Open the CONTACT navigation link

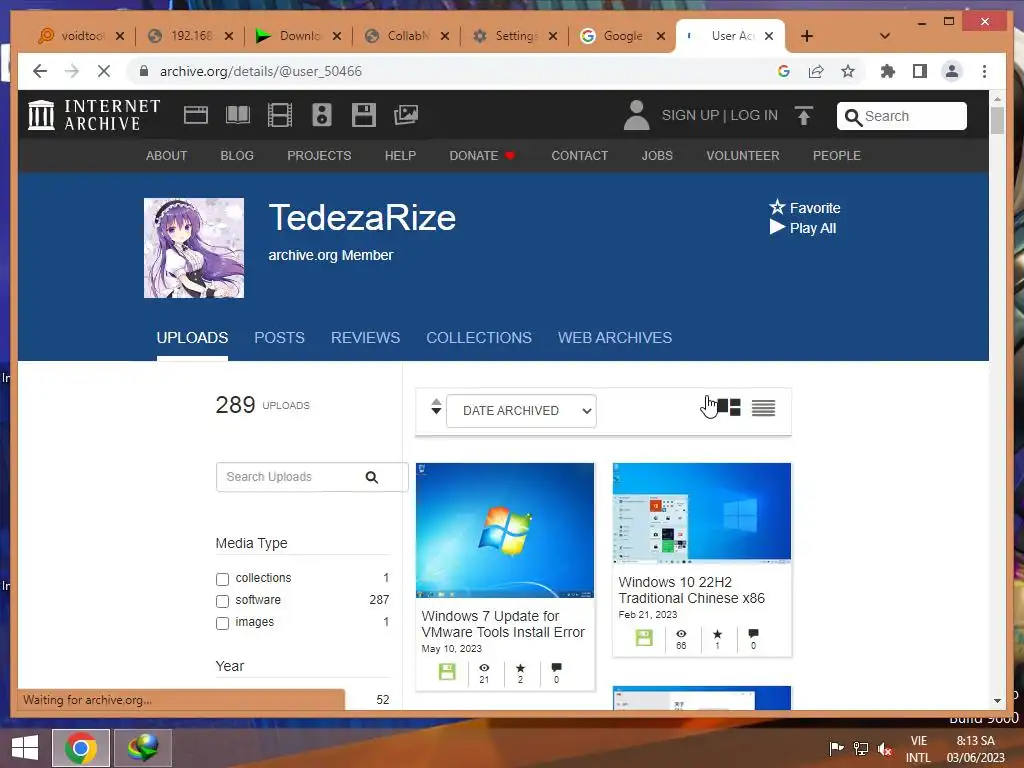[579, 155]
